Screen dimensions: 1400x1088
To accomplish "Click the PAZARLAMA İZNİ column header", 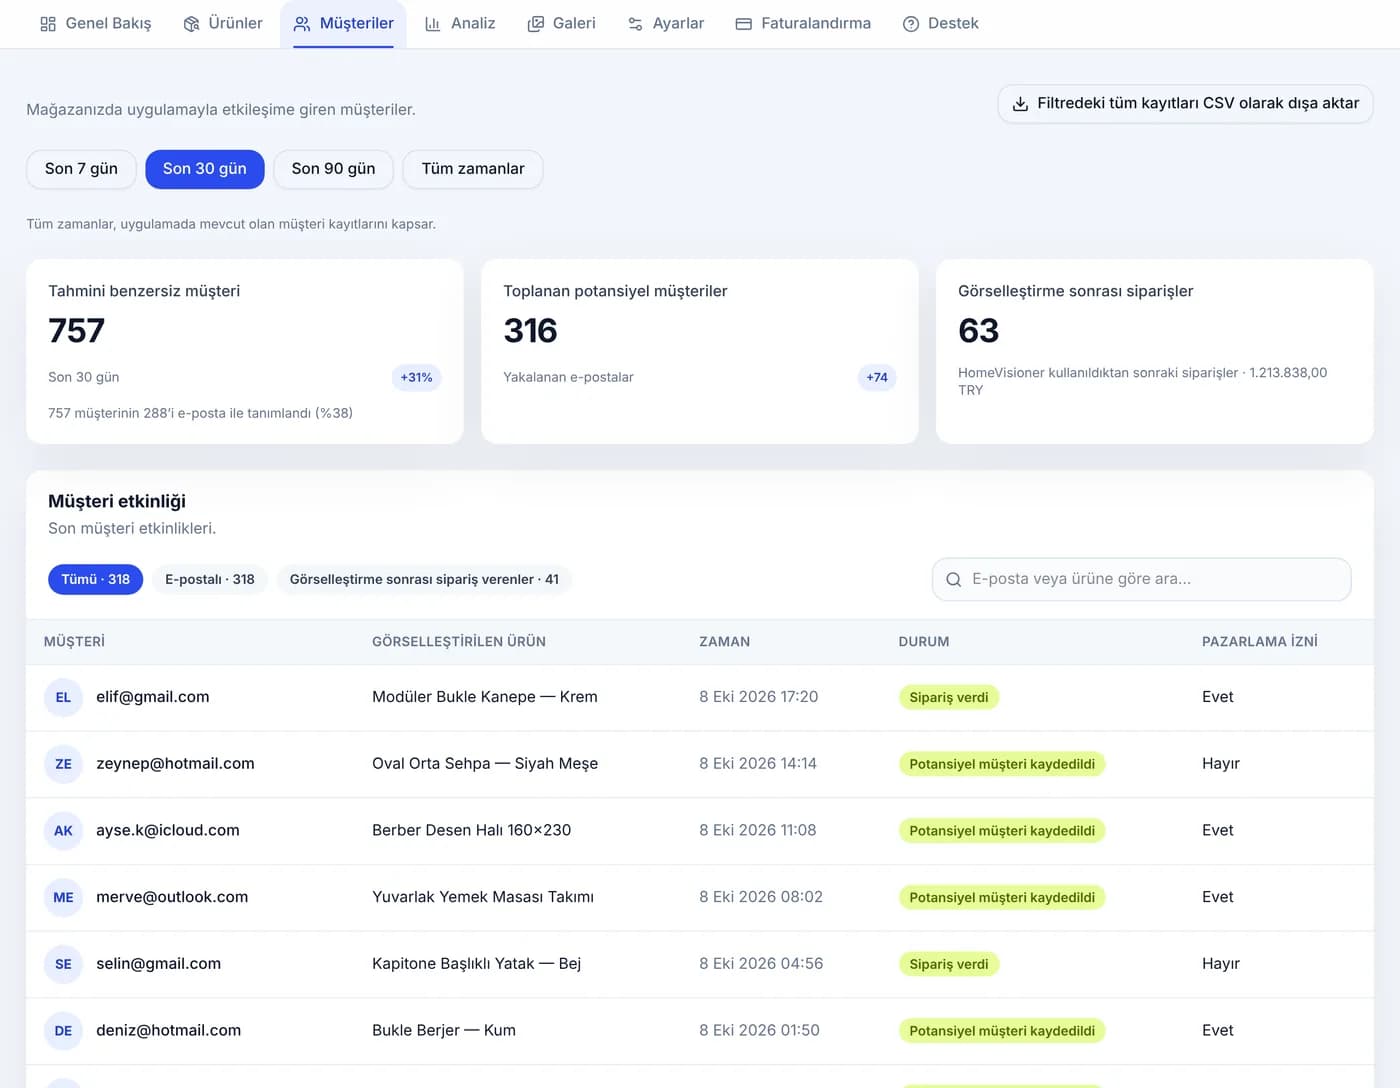I will point(1260,642).
